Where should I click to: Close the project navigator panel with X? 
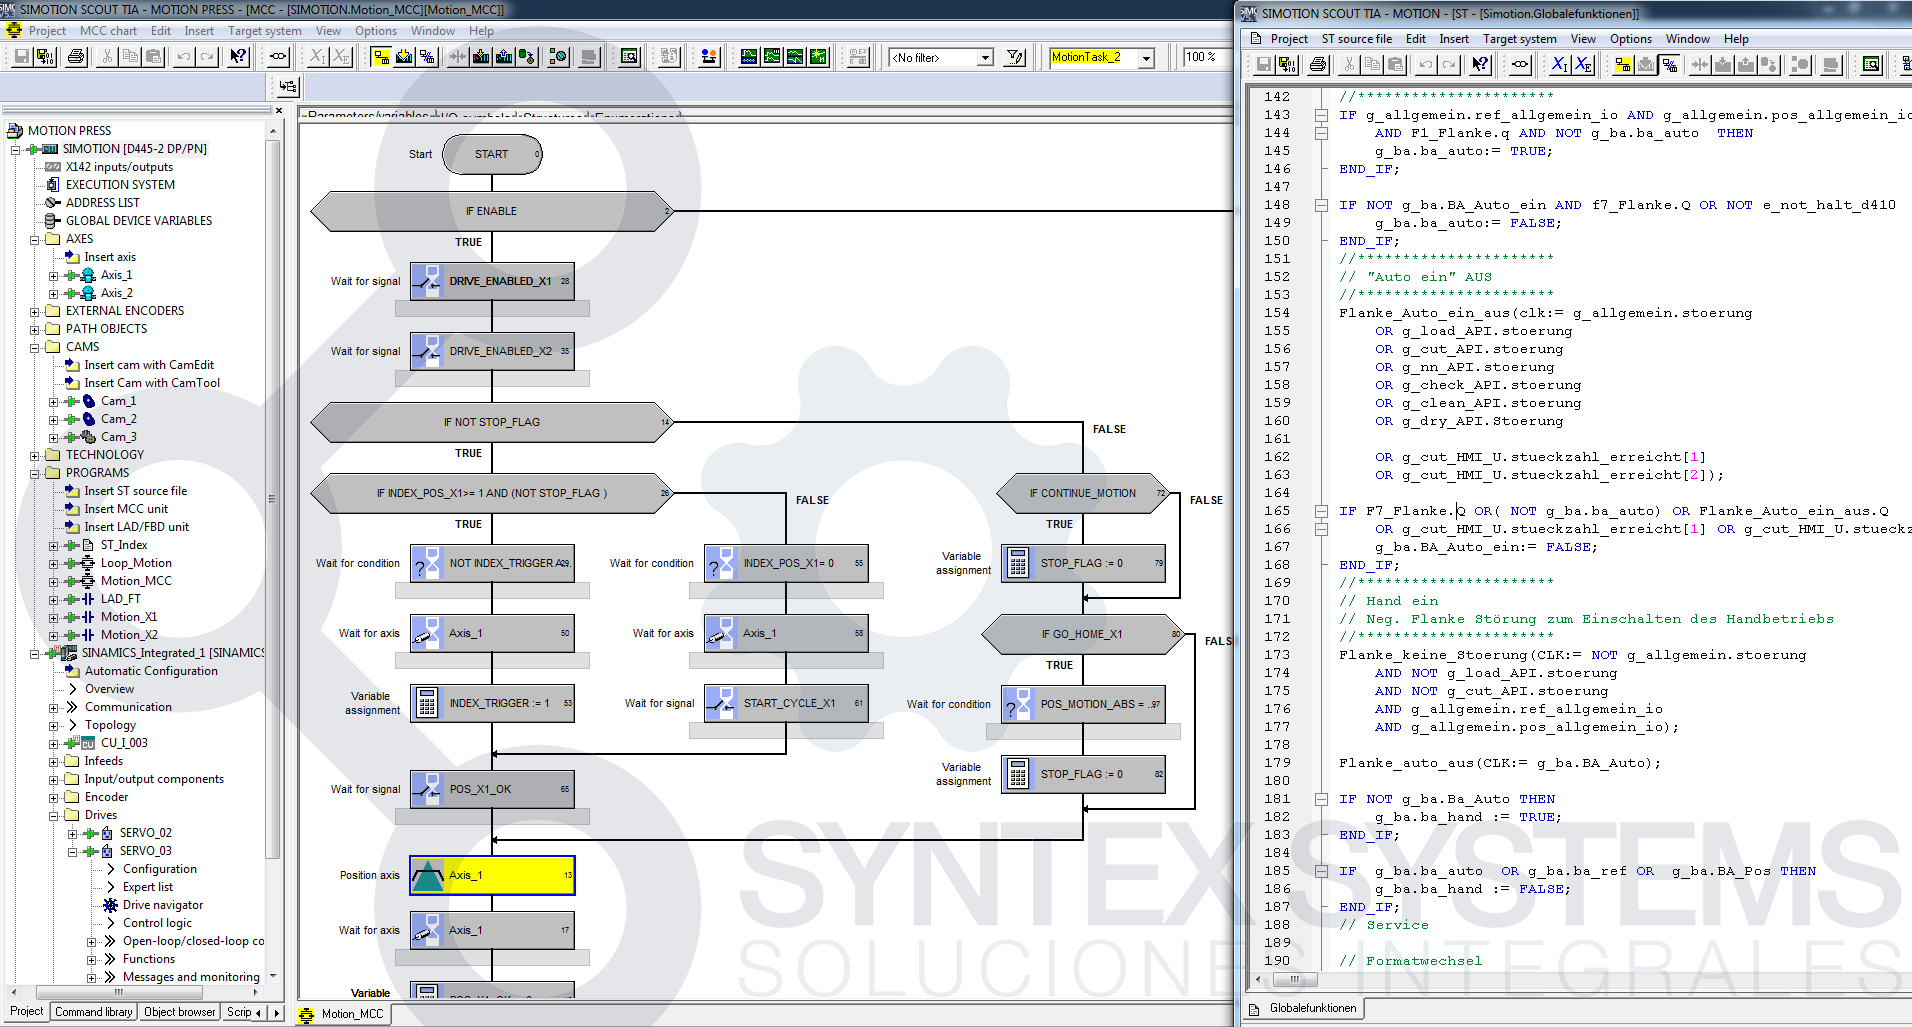coord(279,111)
